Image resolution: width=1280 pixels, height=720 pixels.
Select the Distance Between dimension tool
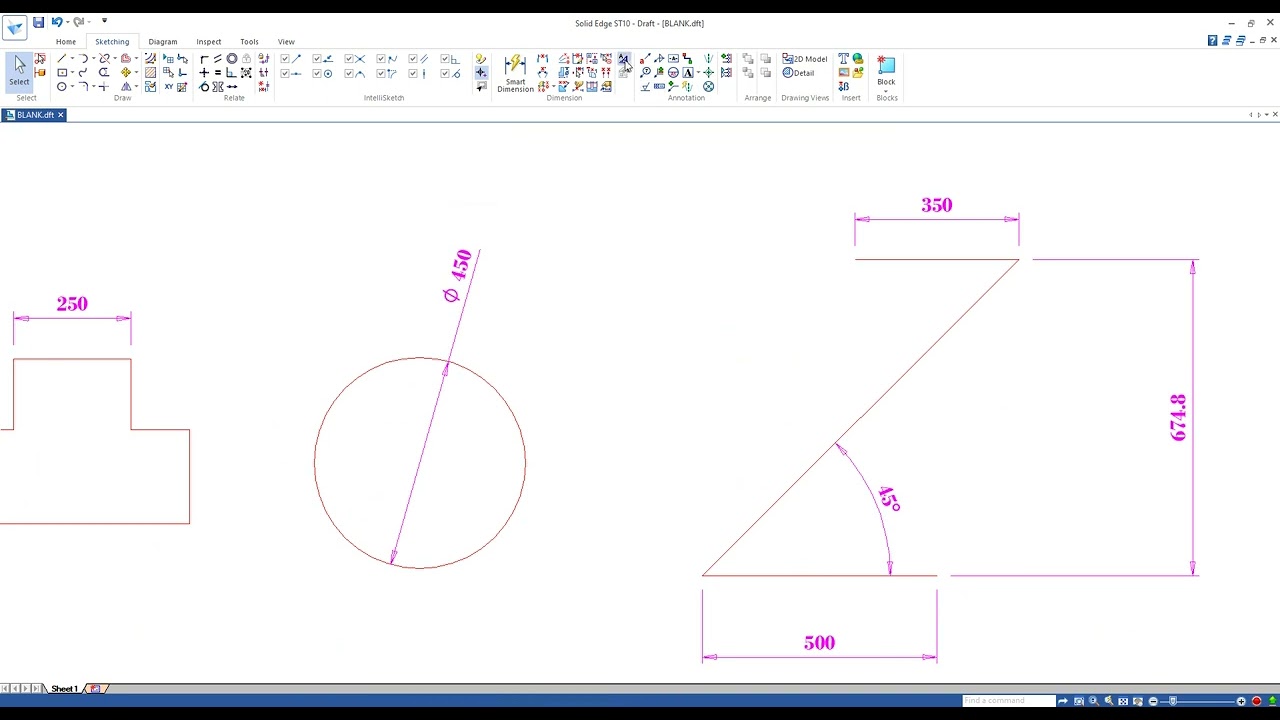[542, 58]
